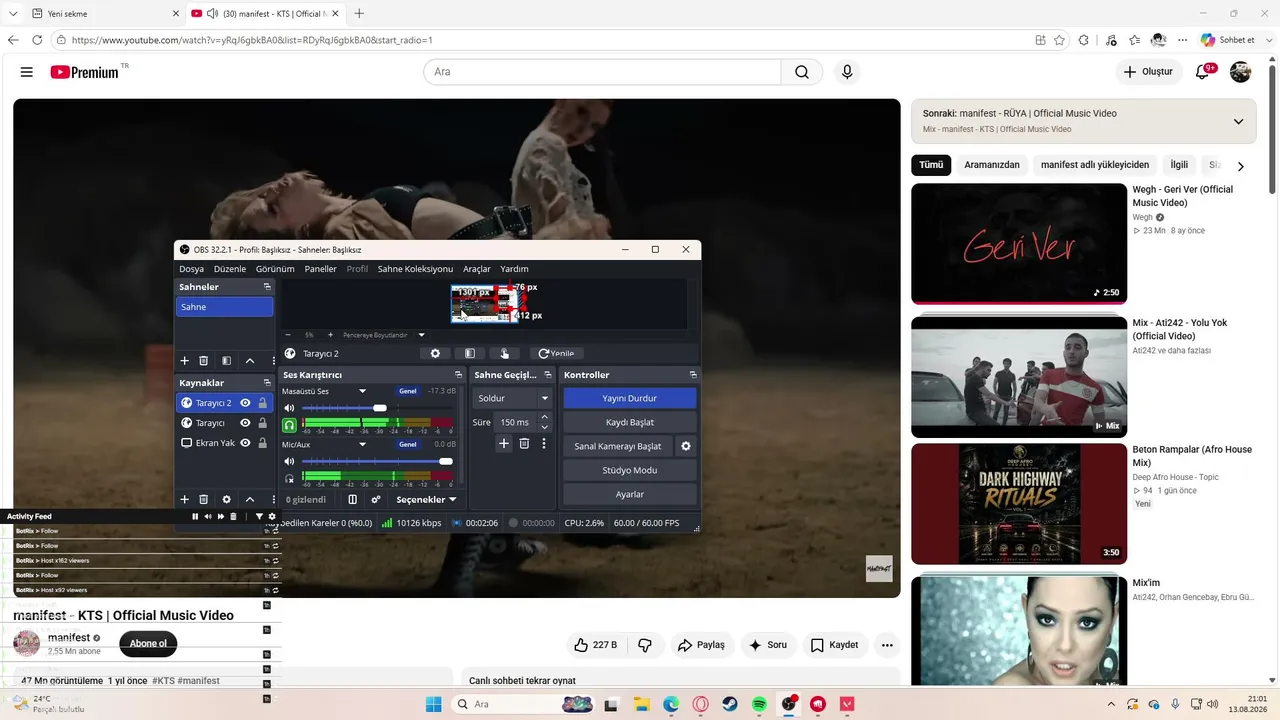Toggle lock on Ekran Yak source
This screenshot has height=720, width=1280.
(x=262, y=443)
